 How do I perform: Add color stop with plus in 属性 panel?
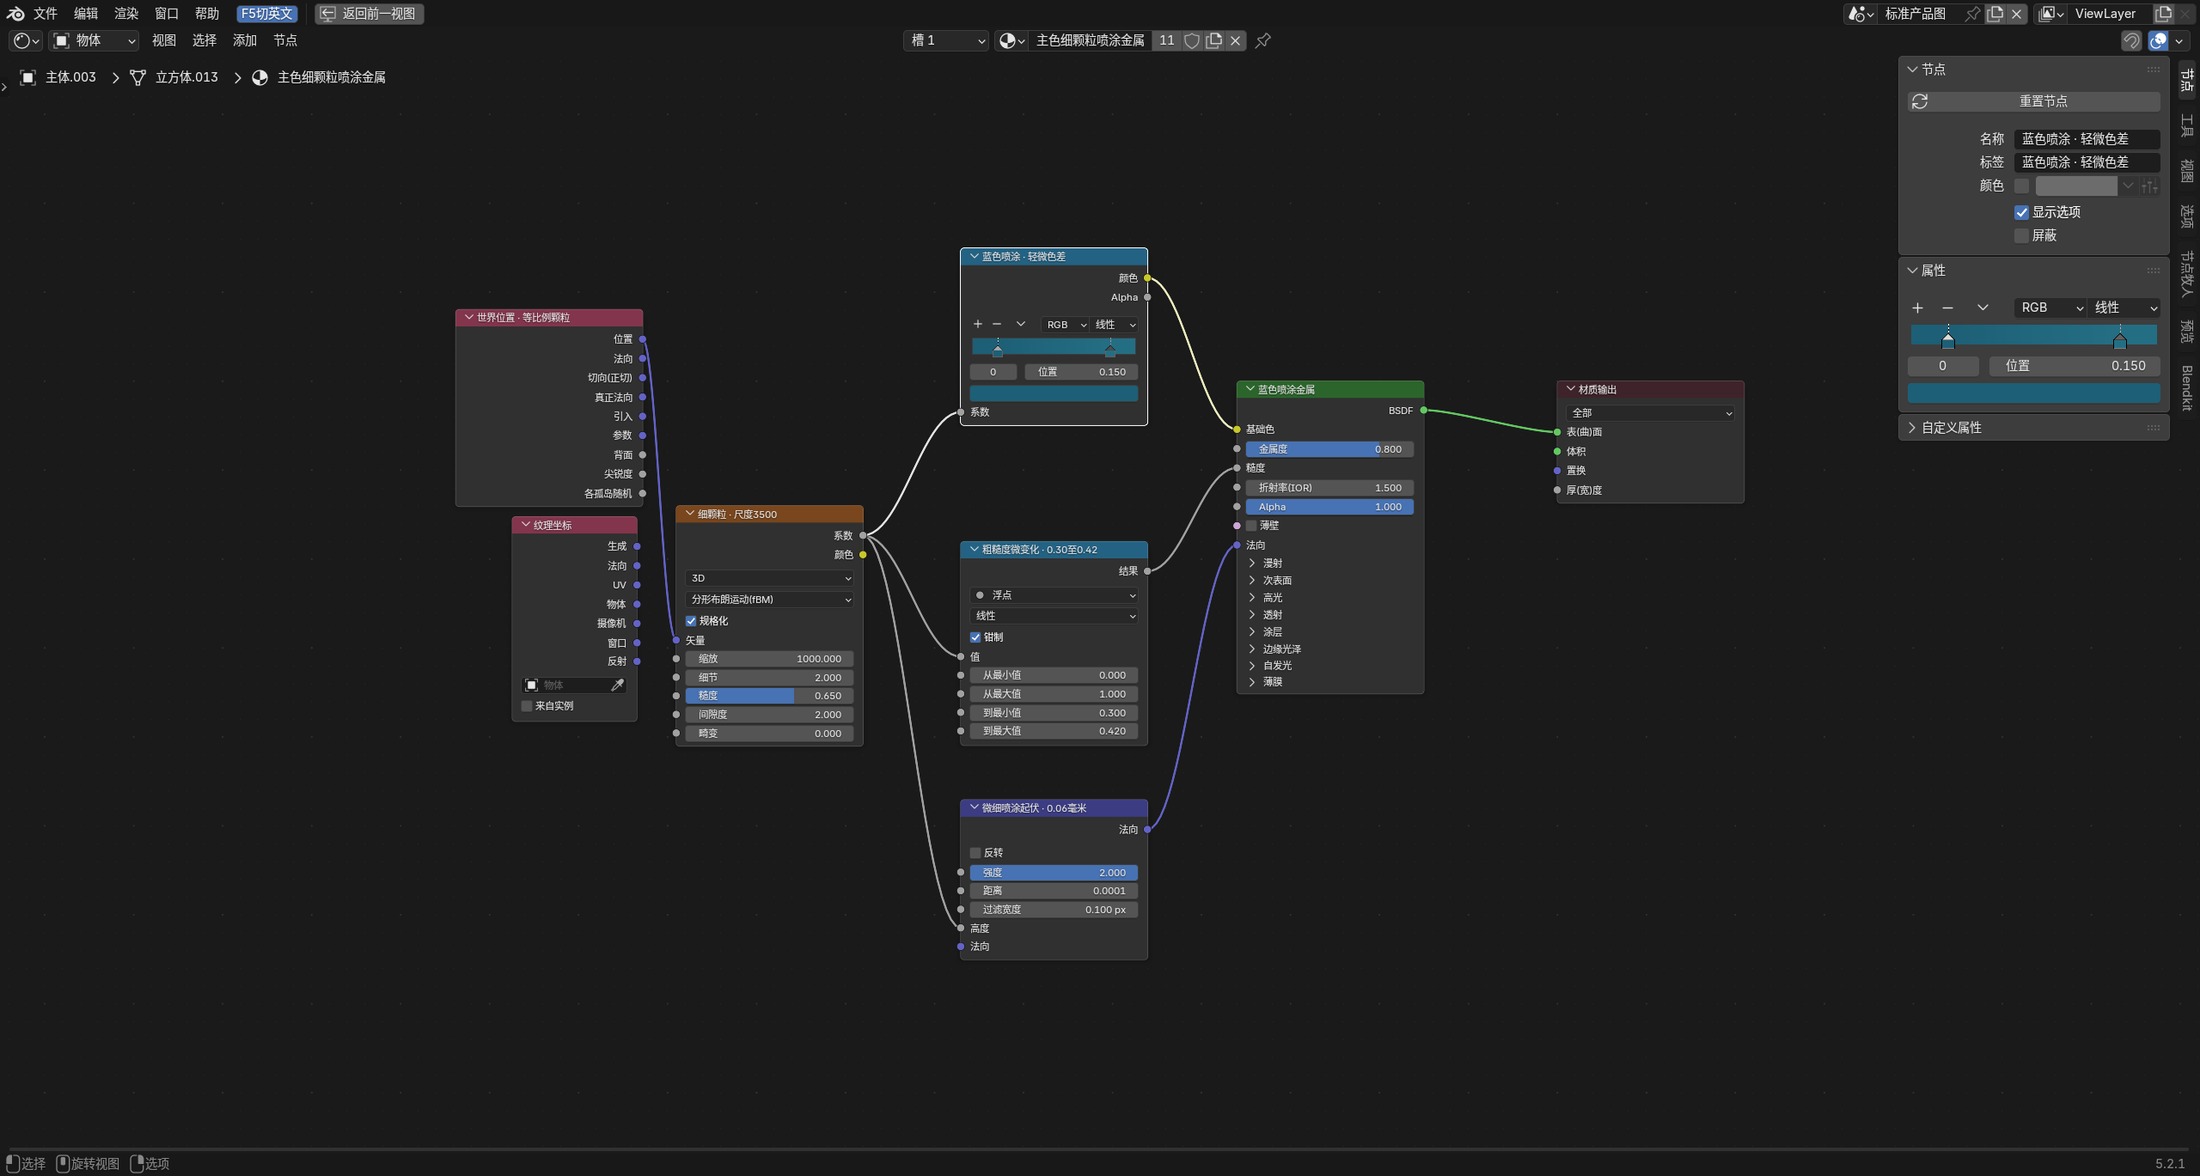(1917, 308)
